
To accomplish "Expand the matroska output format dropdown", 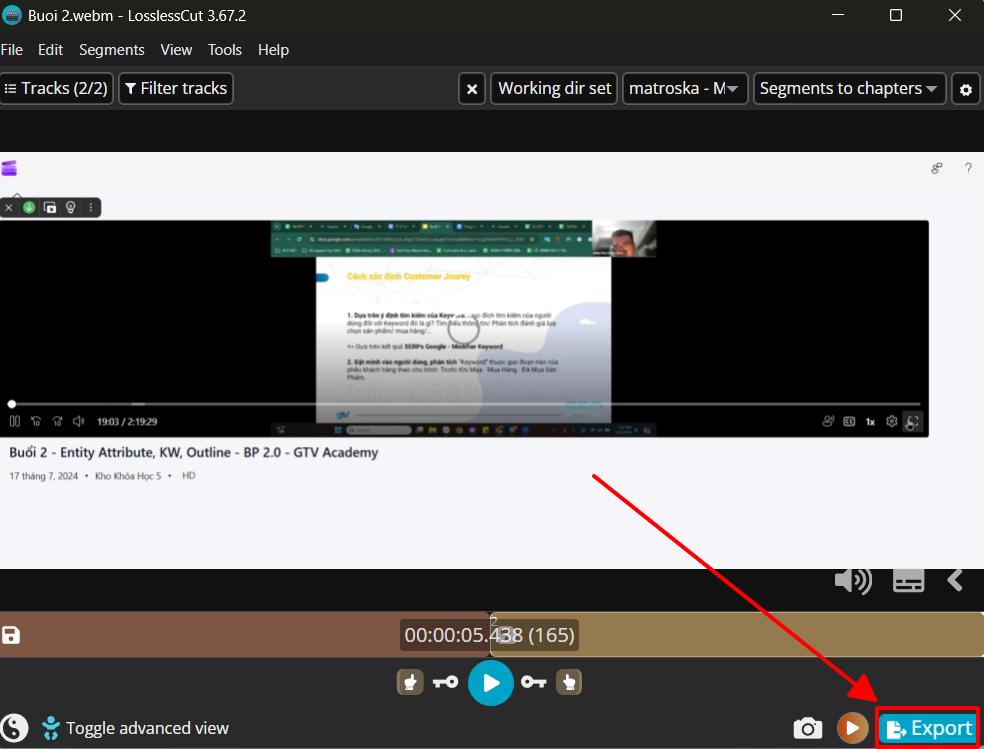I will pyautogui.click(x=685, y=88).
